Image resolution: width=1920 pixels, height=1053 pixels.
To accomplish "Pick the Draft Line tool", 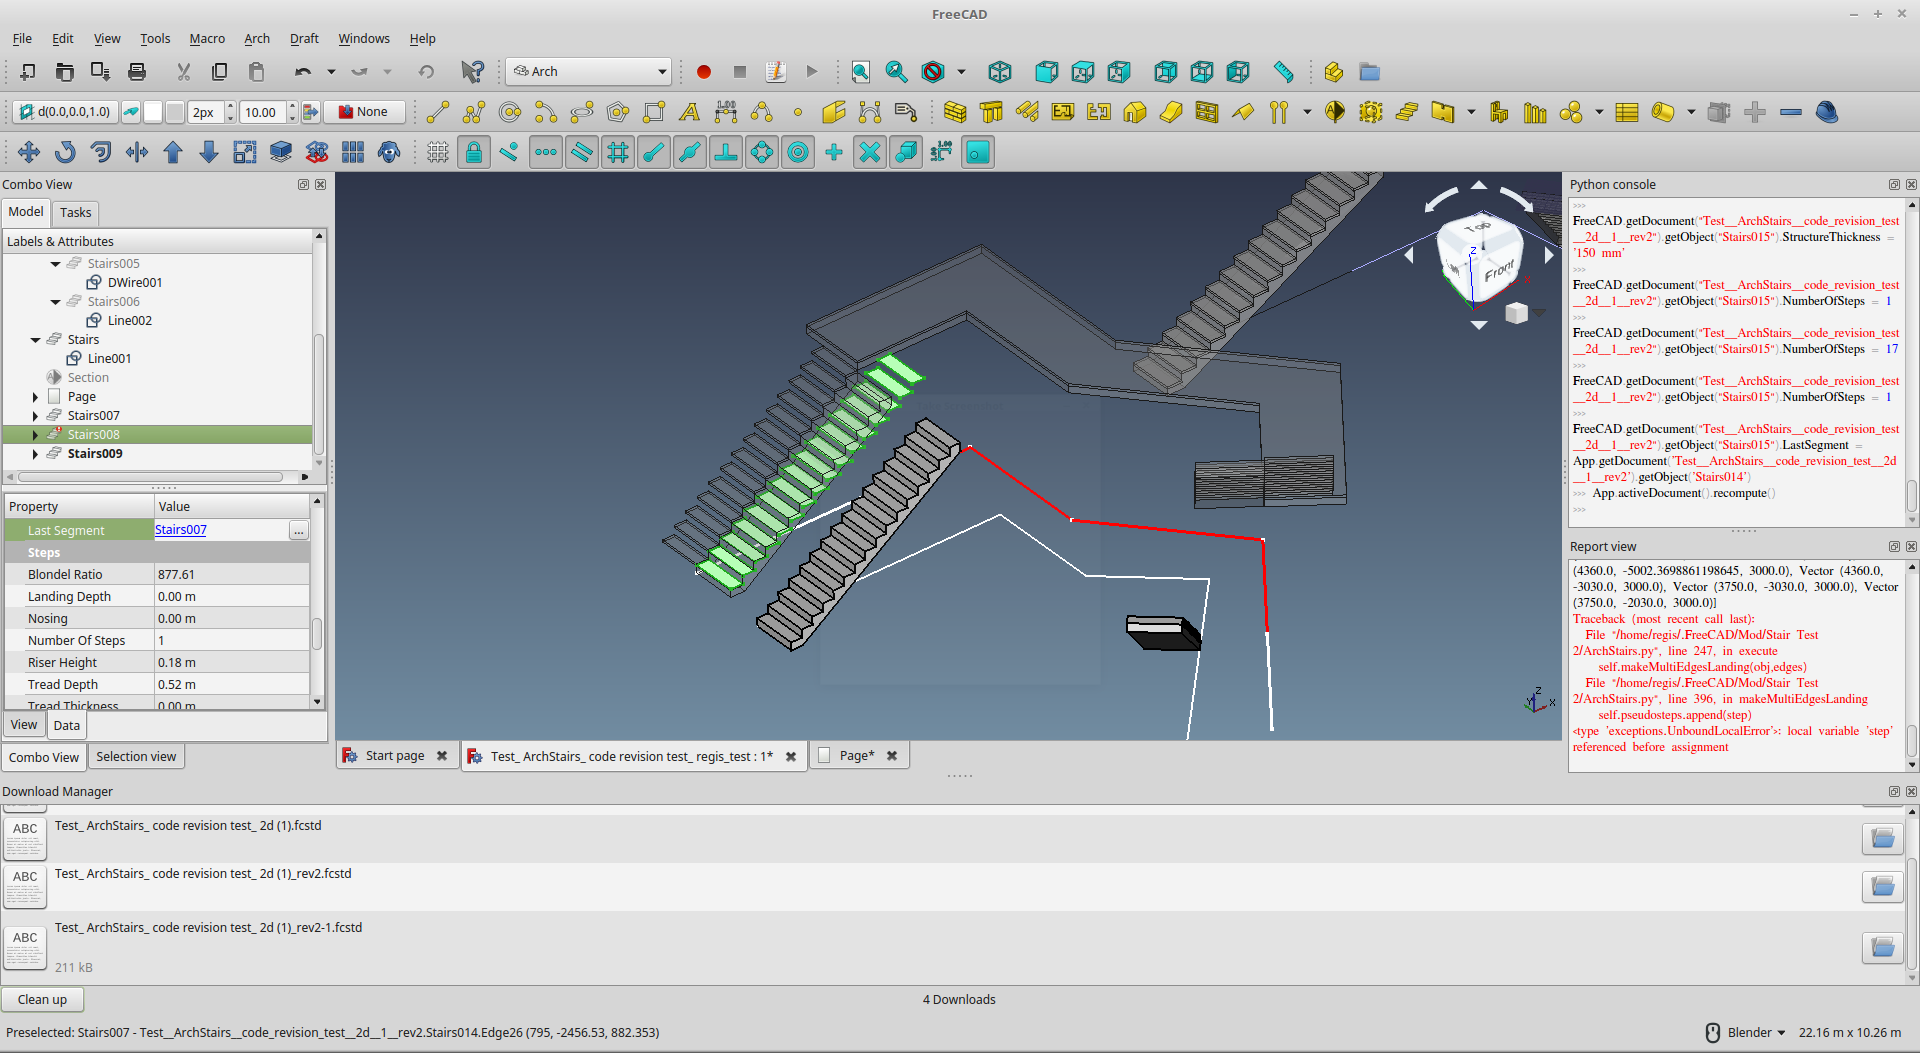I will point(438,112).
